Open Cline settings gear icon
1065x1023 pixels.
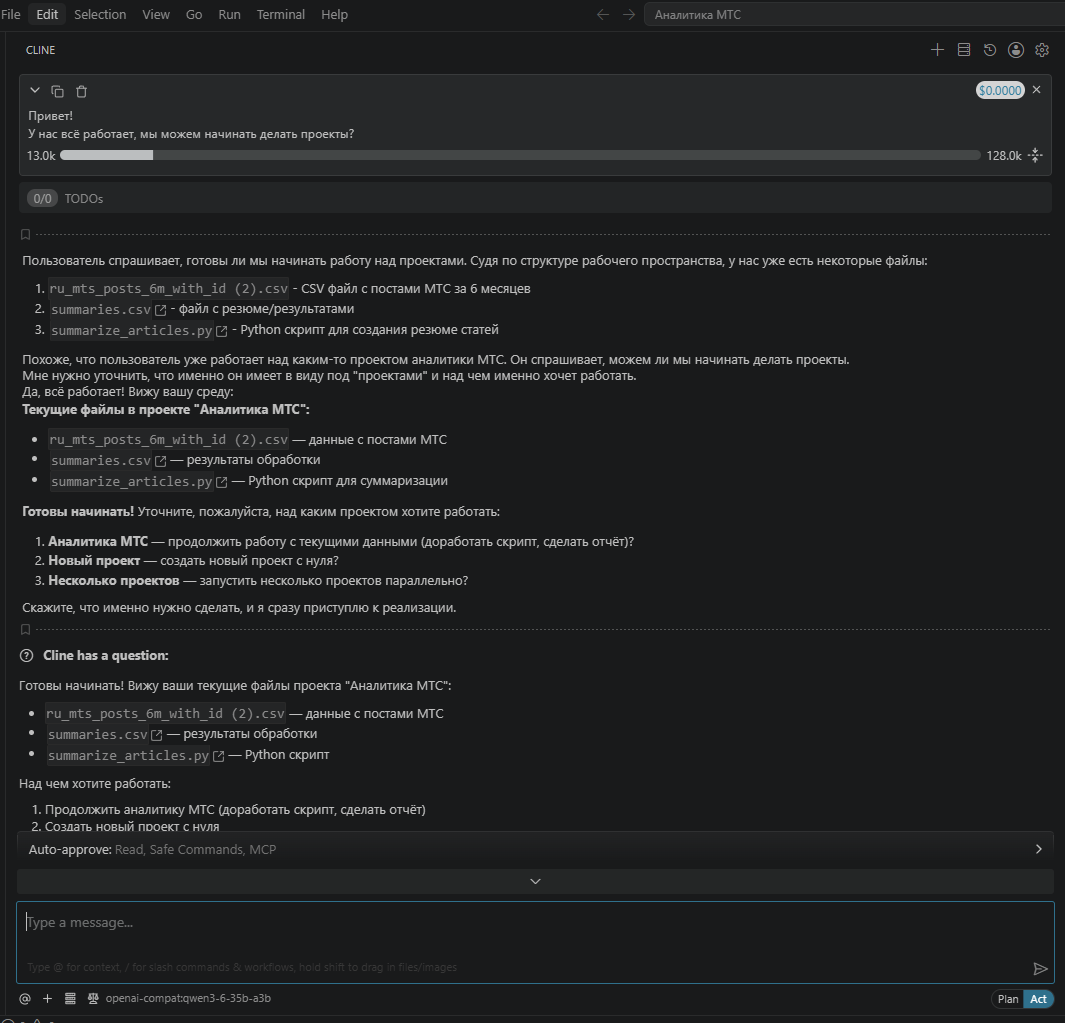[1042, 50]
